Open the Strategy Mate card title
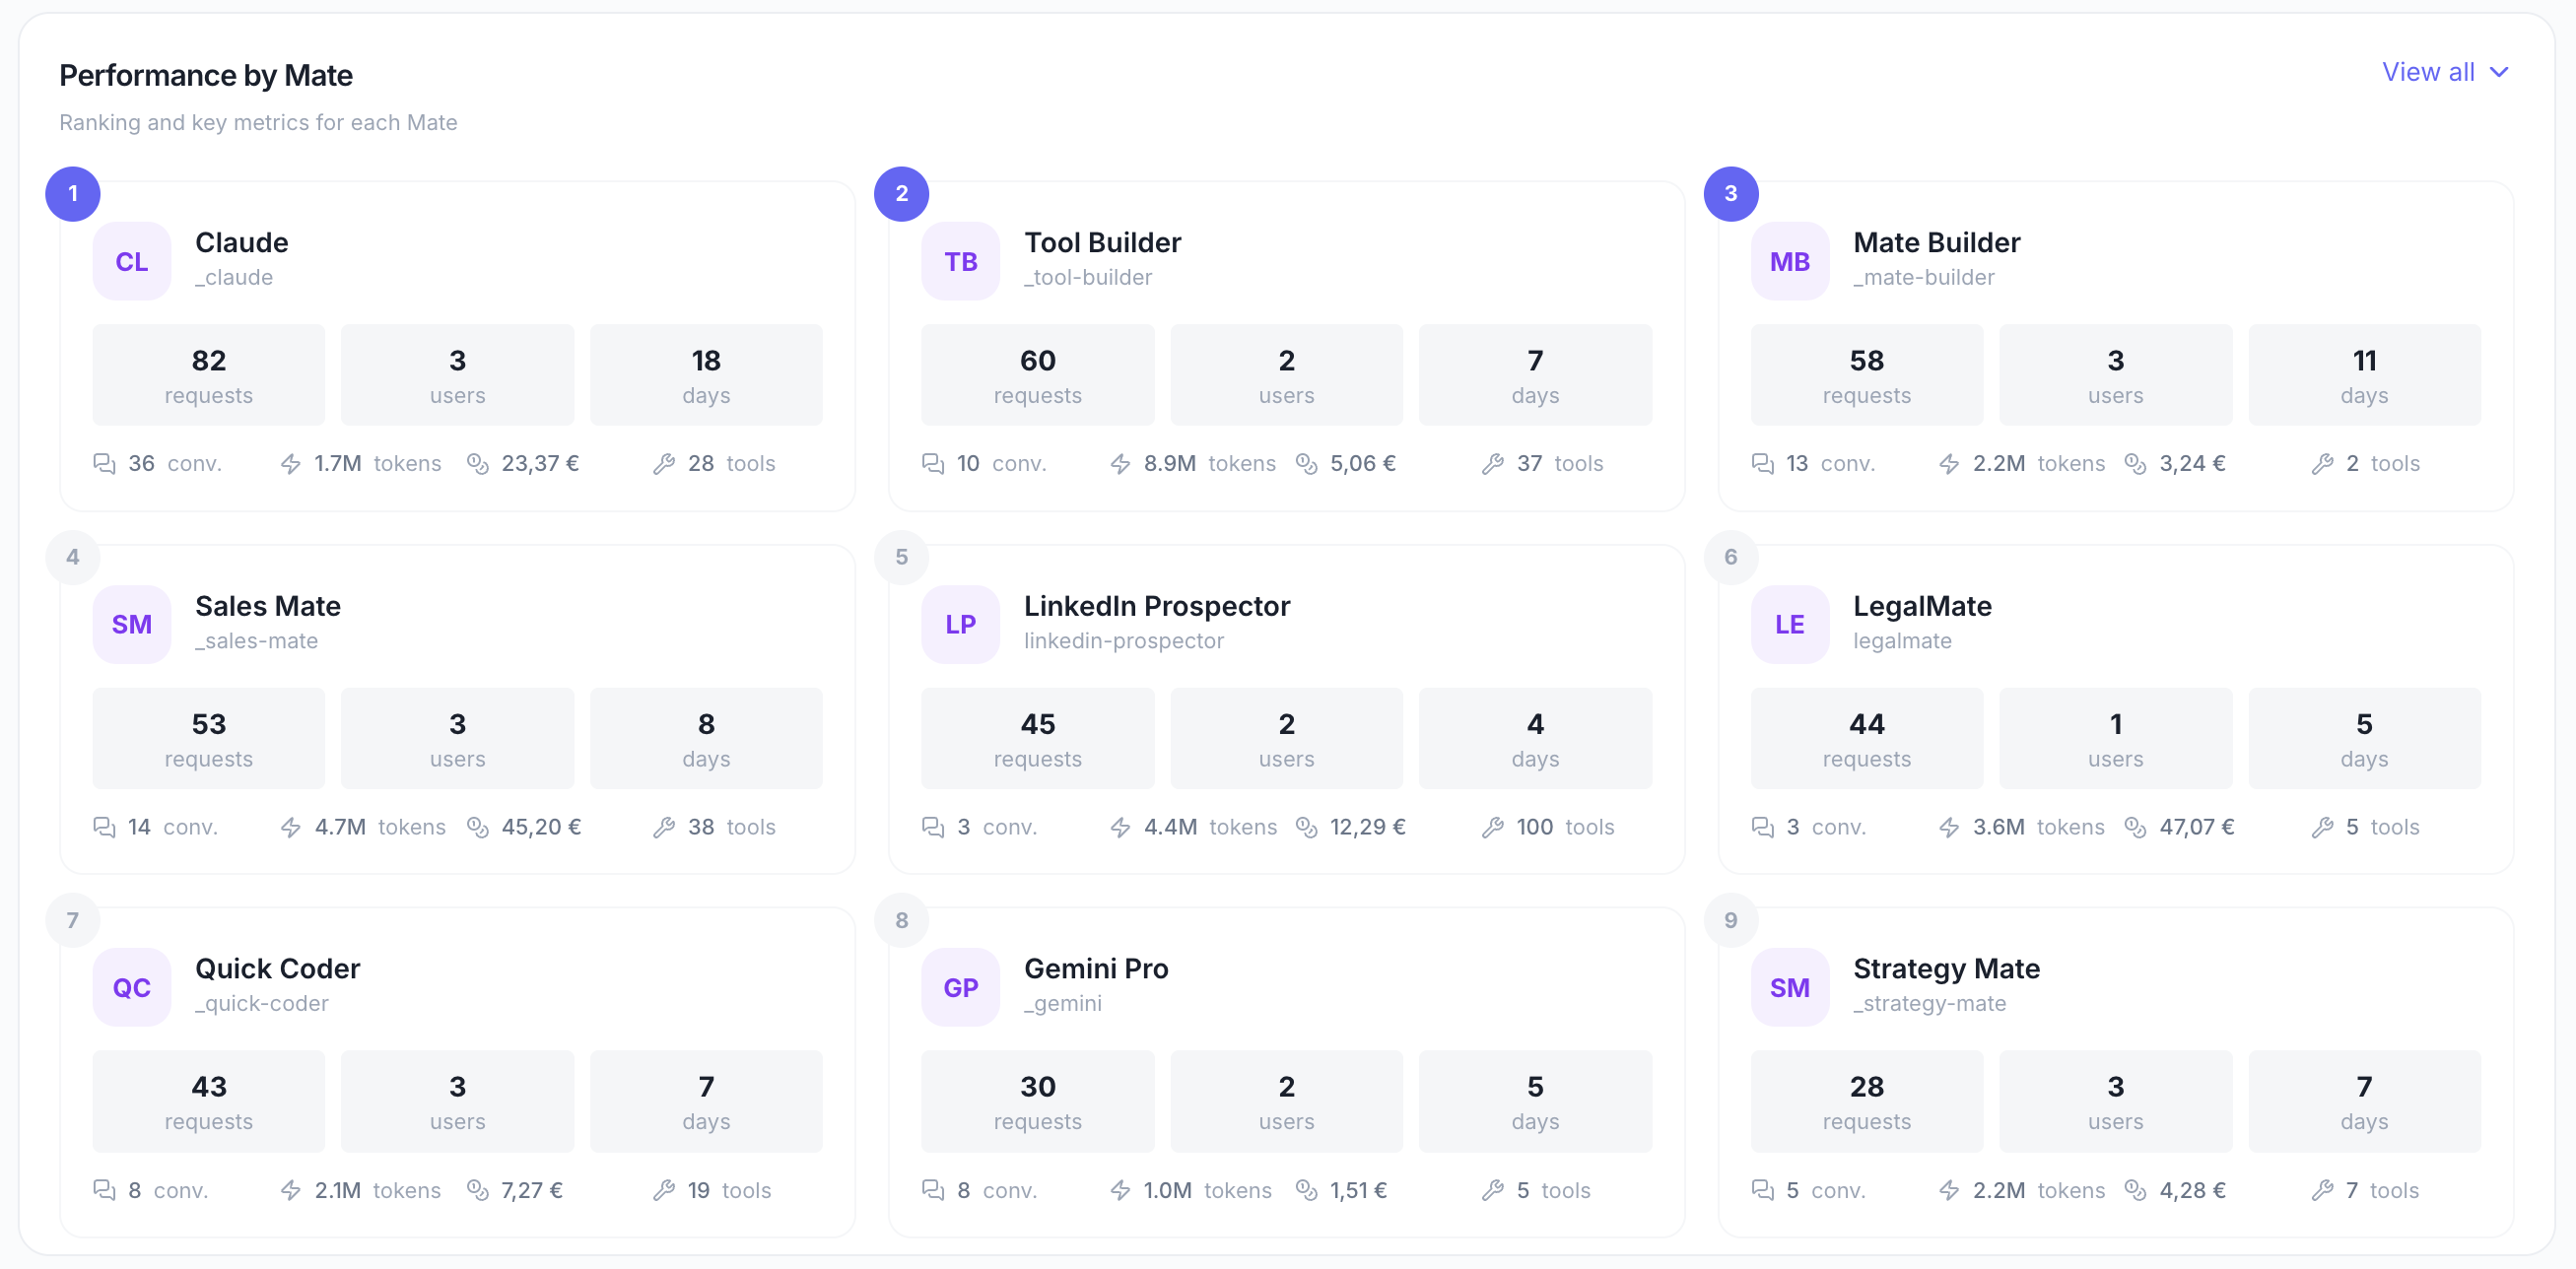 pyautogui.click(x=1946, y=968)
